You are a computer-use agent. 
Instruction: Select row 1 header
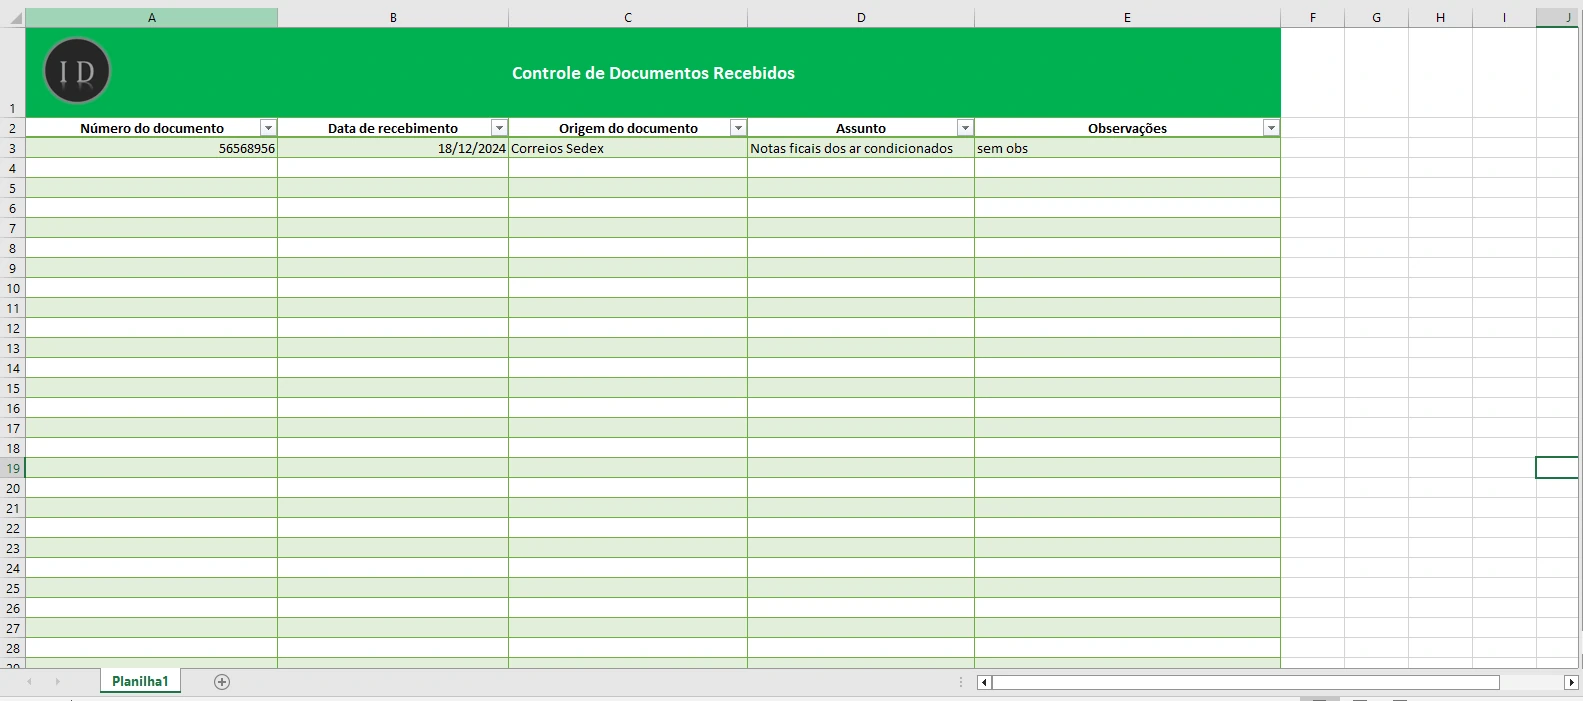[13, 73]
